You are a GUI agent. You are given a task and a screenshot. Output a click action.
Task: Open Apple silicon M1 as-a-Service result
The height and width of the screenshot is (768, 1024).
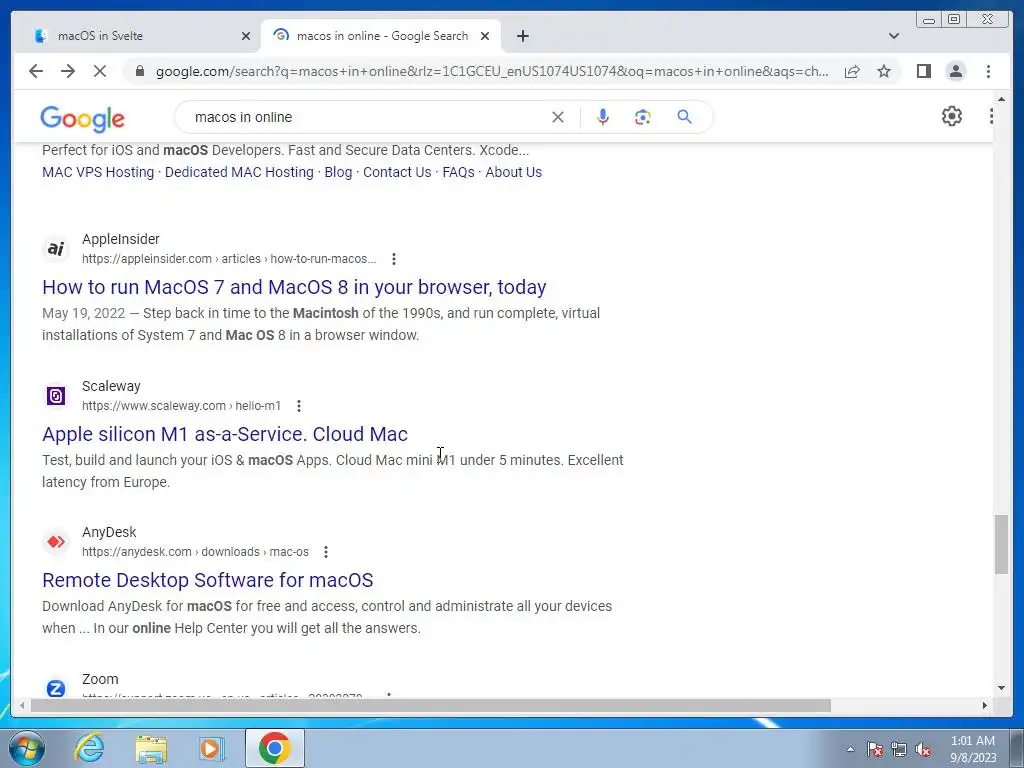[225, 434]
